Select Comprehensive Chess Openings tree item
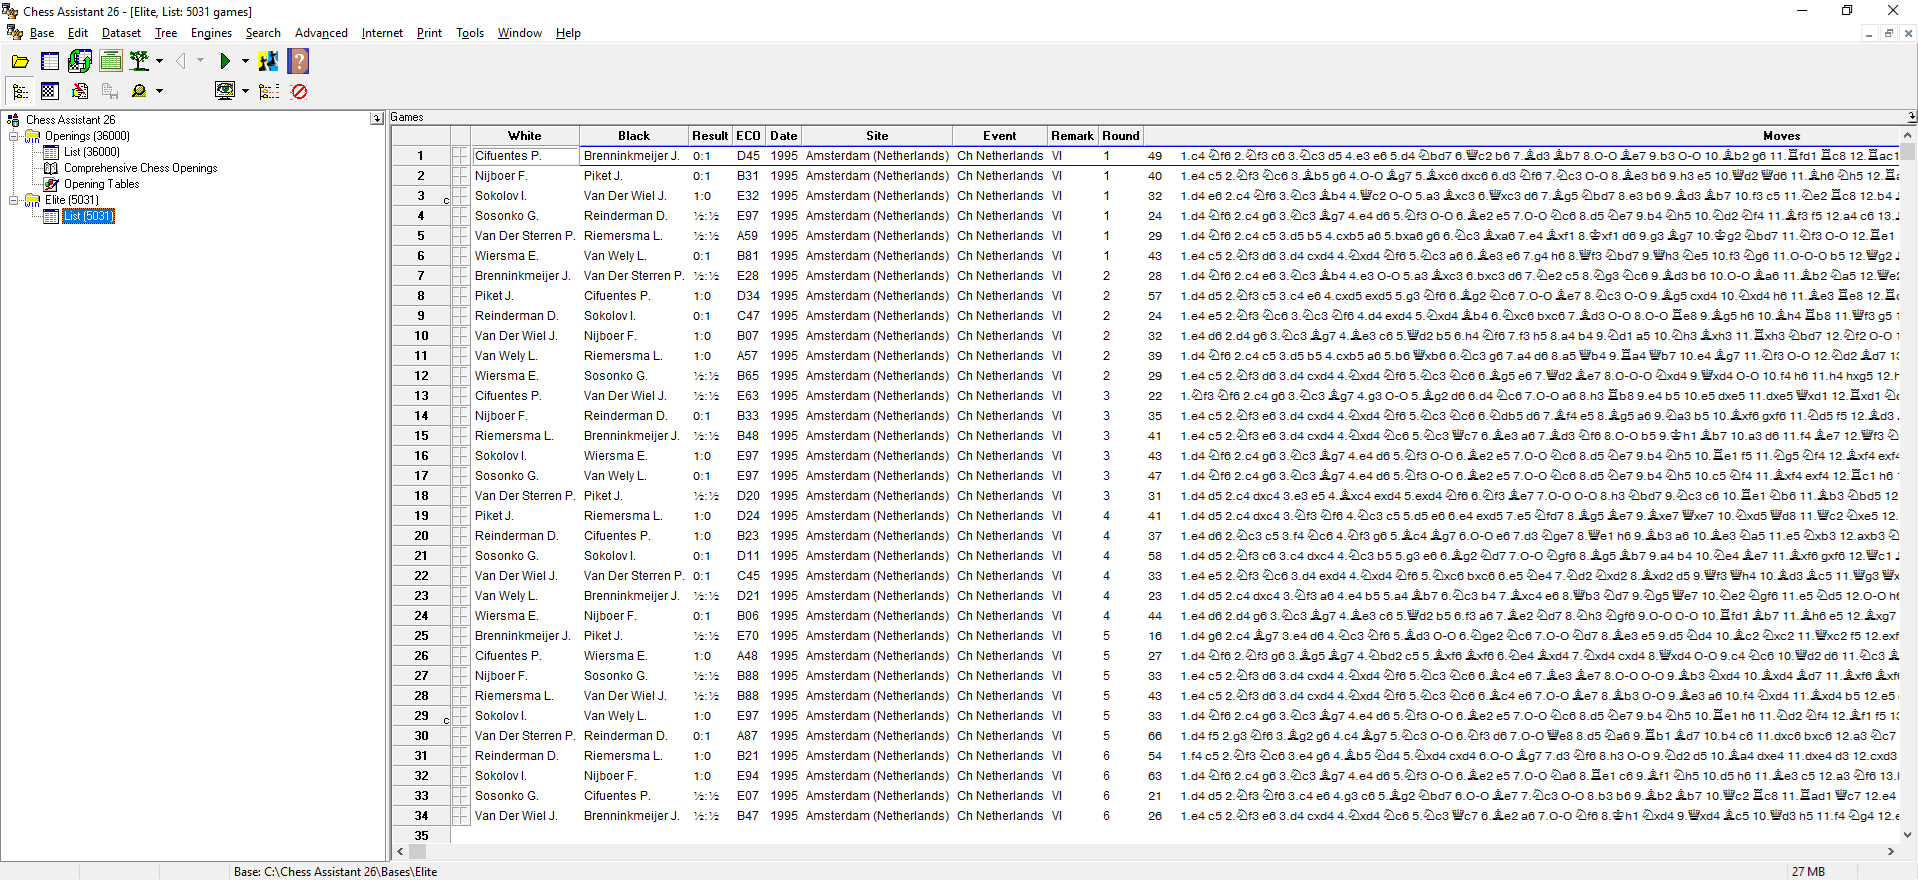The height and width of the screenshot is (880, 1918). point(140,168)
